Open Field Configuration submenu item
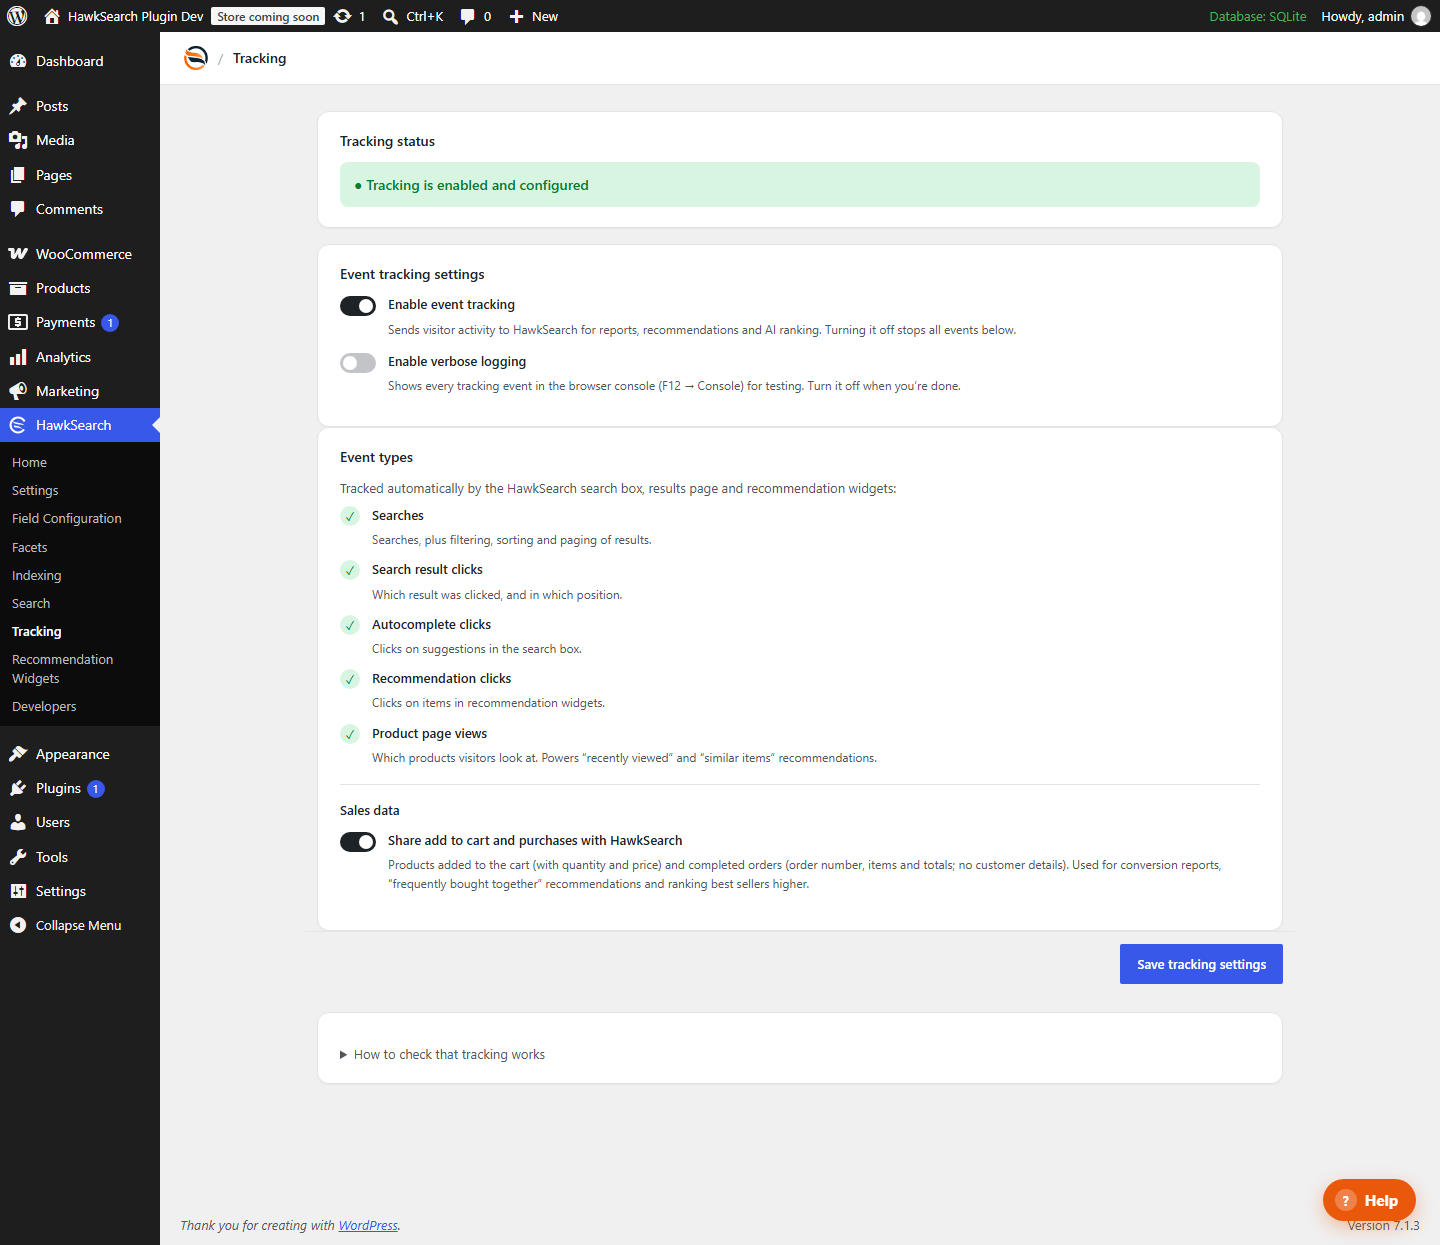The image size is (1440, 1245). click(67, 518)
